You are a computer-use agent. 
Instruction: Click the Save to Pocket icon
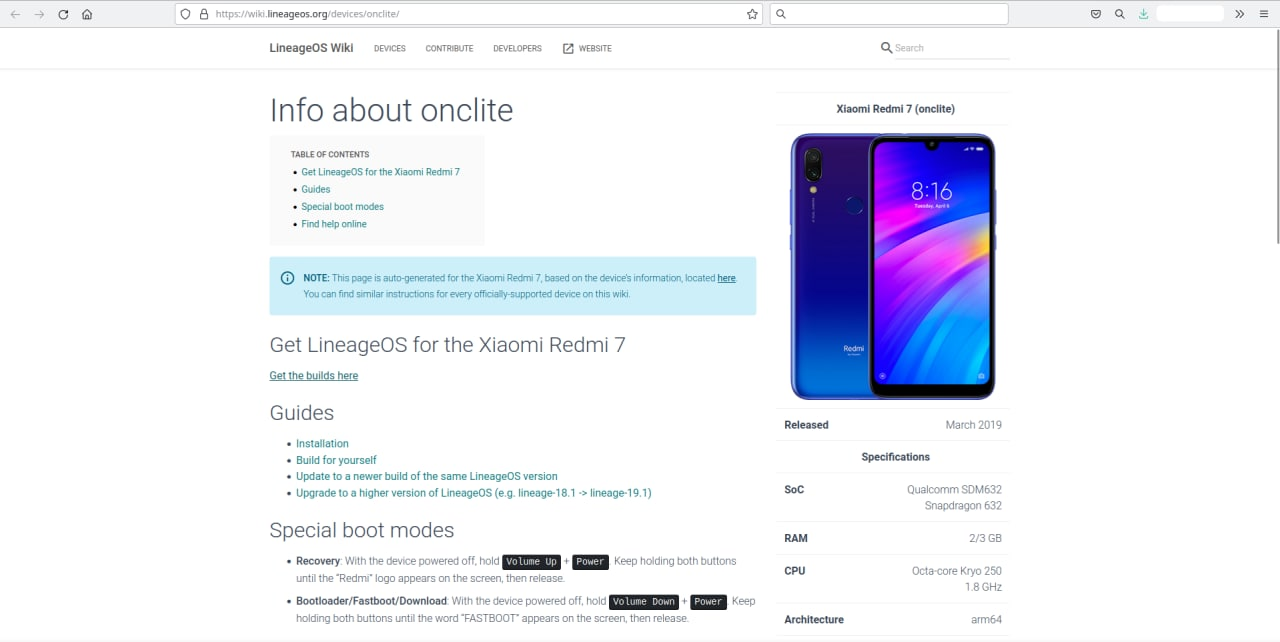pos(1096,15)
